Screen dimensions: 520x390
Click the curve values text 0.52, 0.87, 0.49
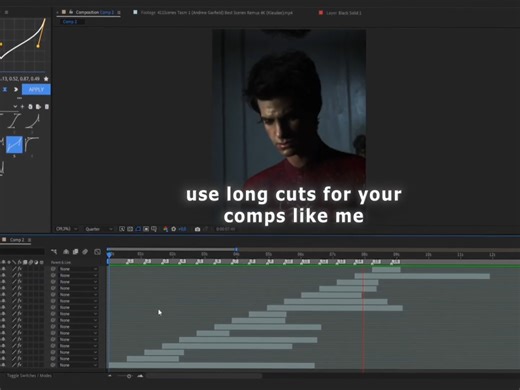click(24, 79)
